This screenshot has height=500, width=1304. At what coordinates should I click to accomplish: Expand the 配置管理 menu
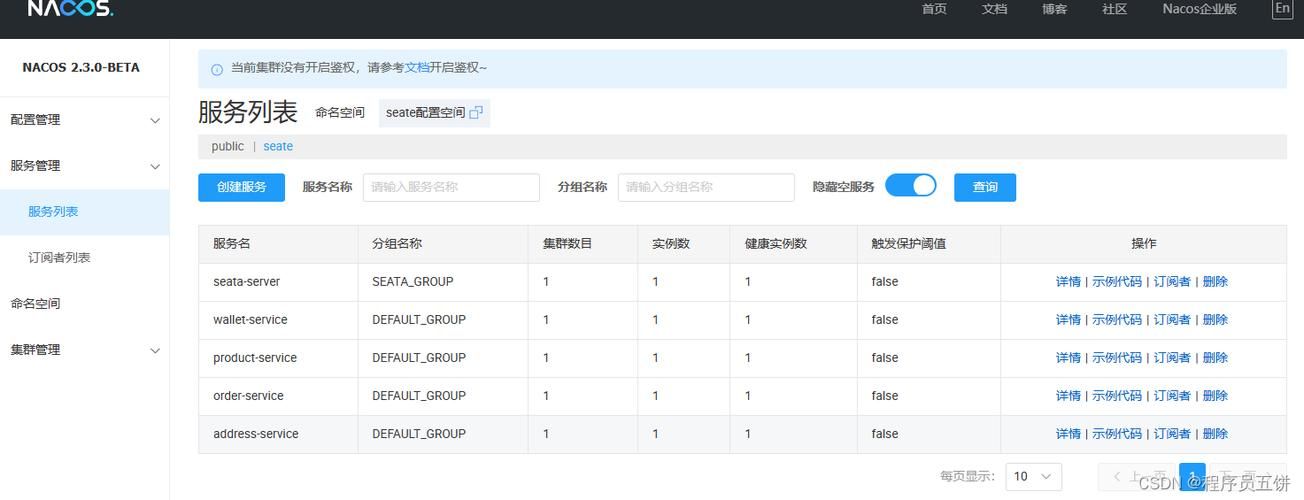pos(85,120)
